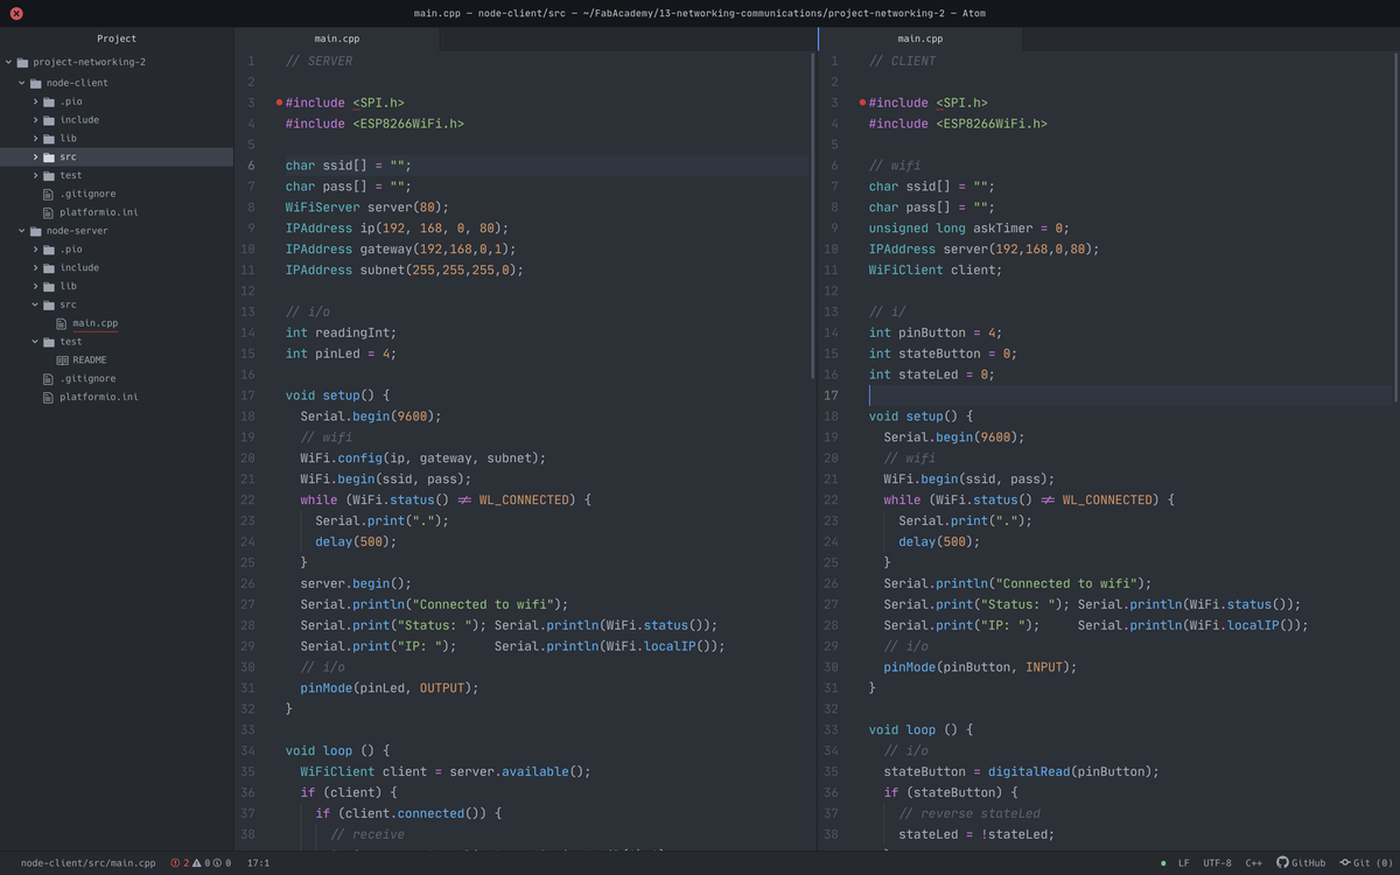Click 'stateLed = !stateLed;' in the right pane

coord(976,834)
